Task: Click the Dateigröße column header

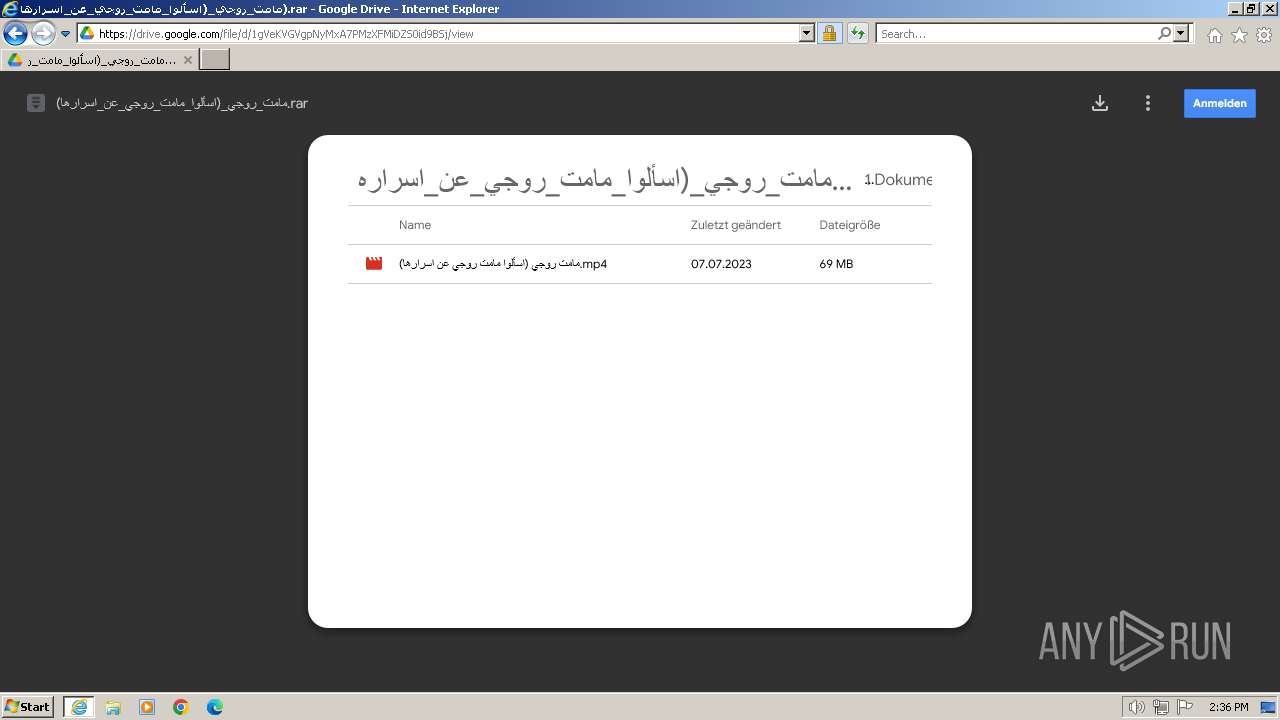Action: coord(850,225)
